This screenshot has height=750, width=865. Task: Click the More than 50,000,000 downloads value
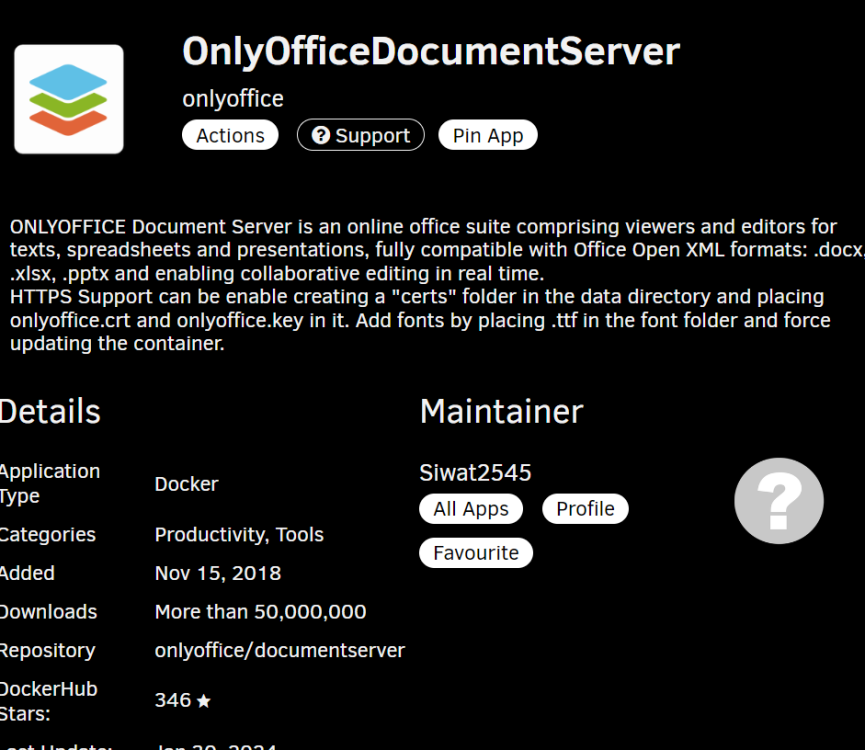point(260,612)
